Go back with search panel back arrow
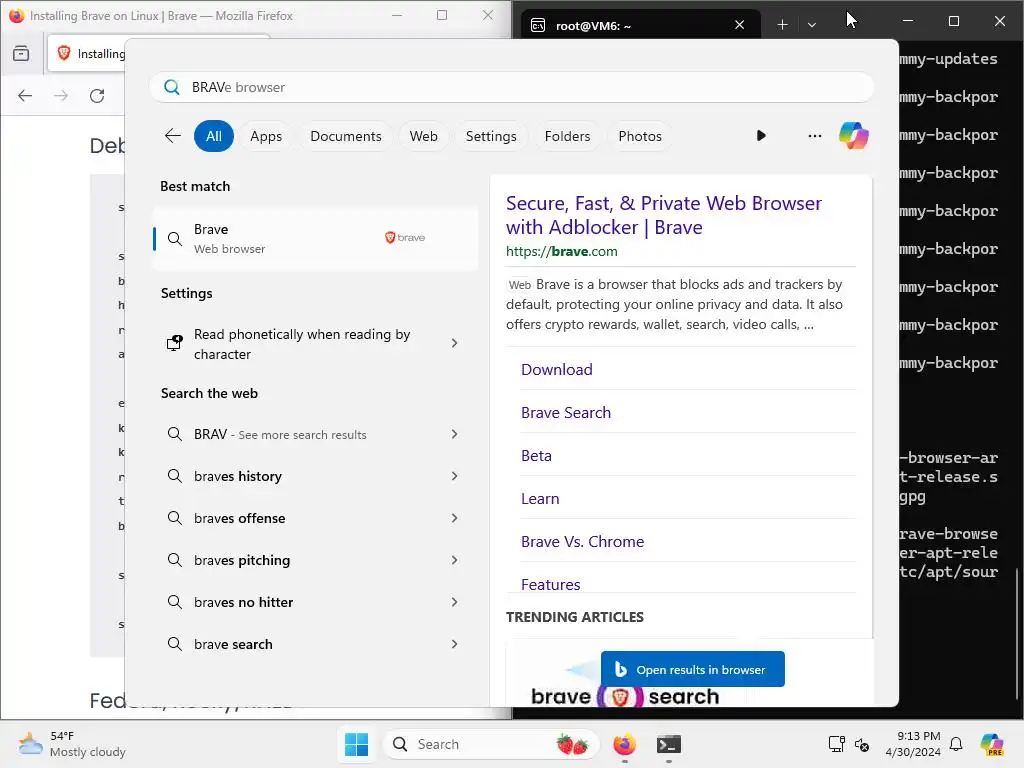This screenshot has width=1024, height=768. (172, 136)
